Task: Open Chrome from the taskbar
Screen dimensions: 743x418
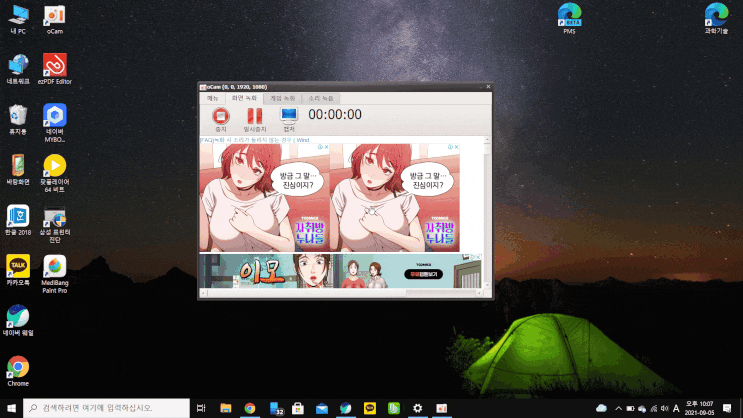Action: tap(250, 408)
